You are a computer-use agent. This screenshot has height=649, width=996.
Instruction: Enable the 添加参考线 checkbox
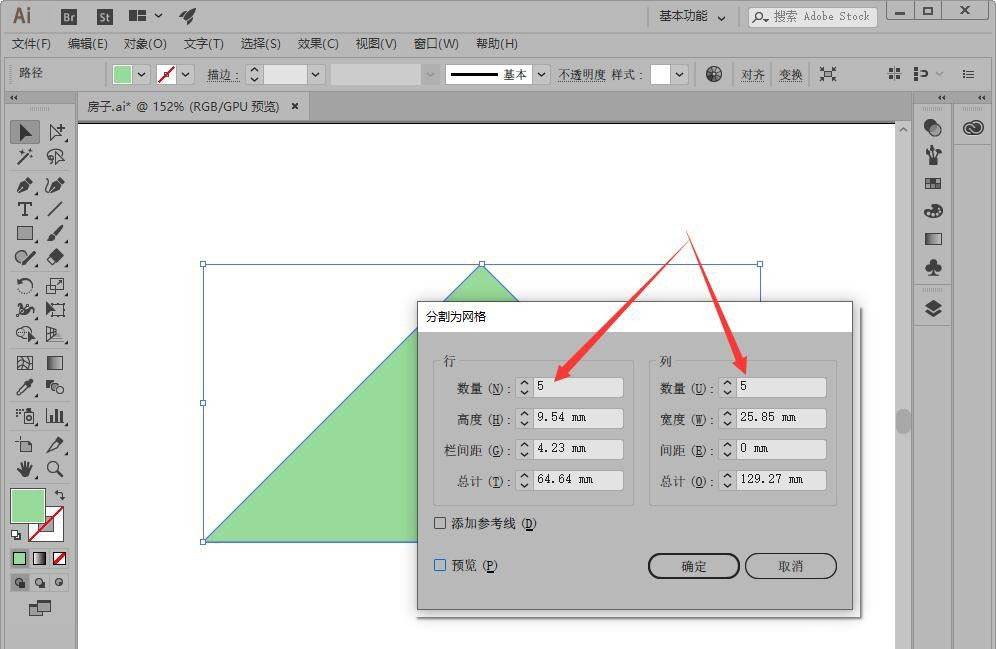(440, 523)
